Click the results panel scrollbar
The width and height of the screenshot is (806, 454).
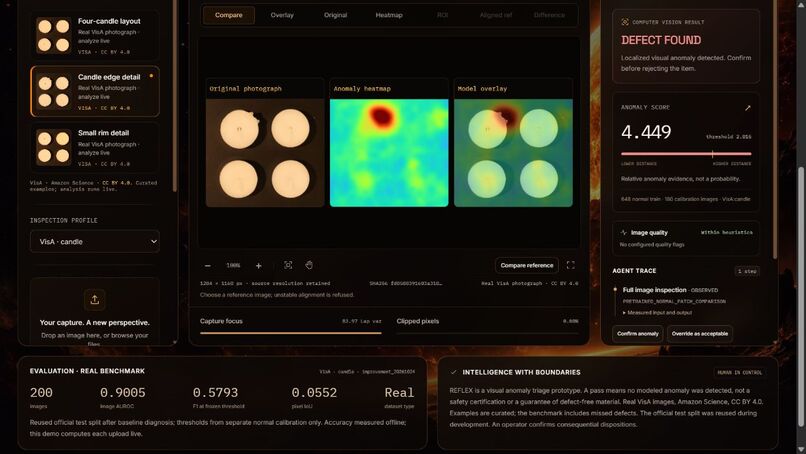pyautogui.click(x=775, y=129)
